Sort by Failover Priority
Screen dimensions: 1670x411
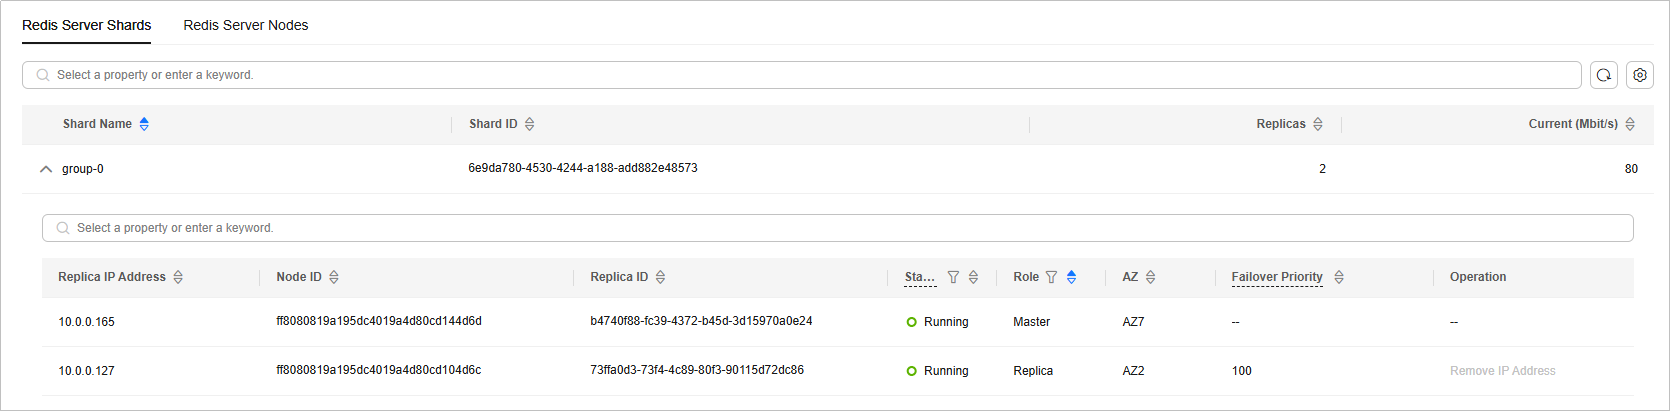tap(1339, 277)
